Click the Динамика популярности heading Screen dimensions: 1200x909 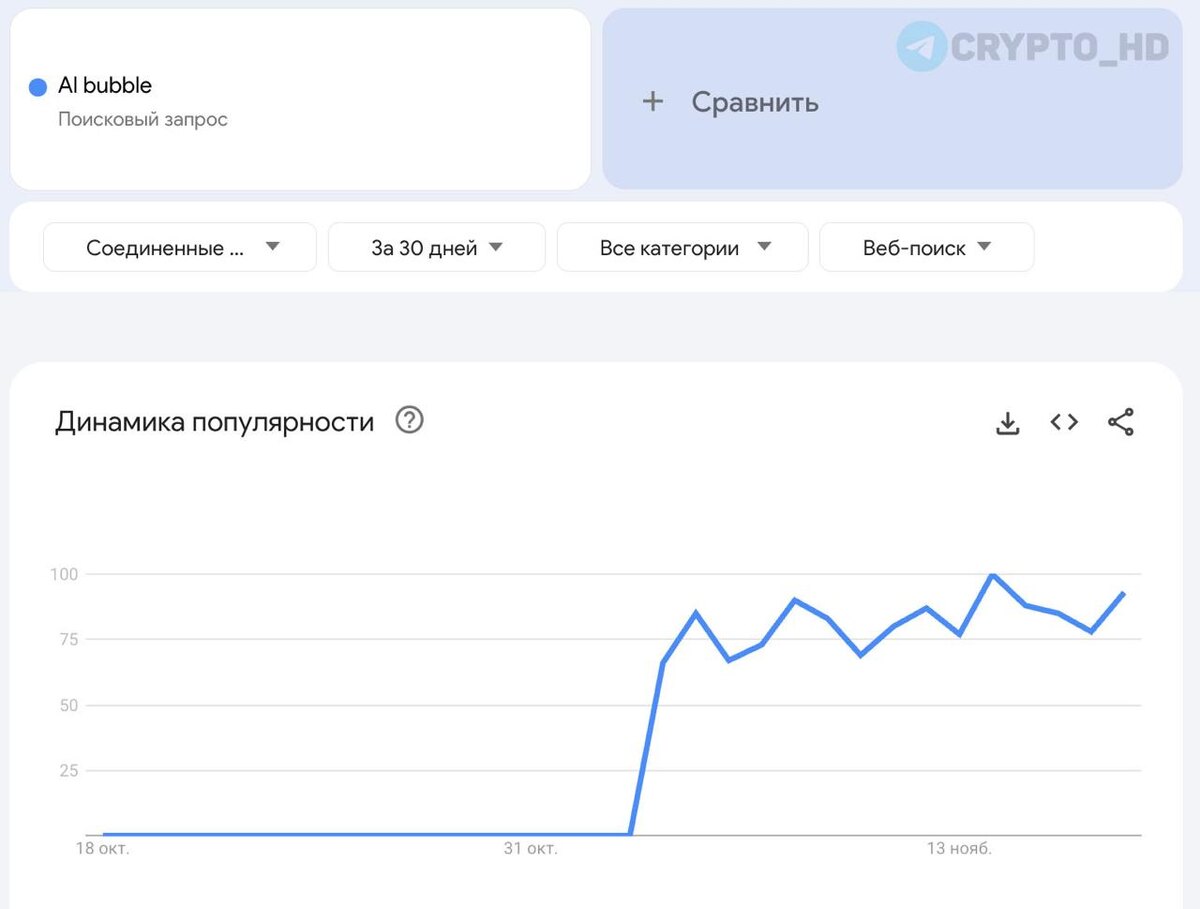tap(215, 422)
